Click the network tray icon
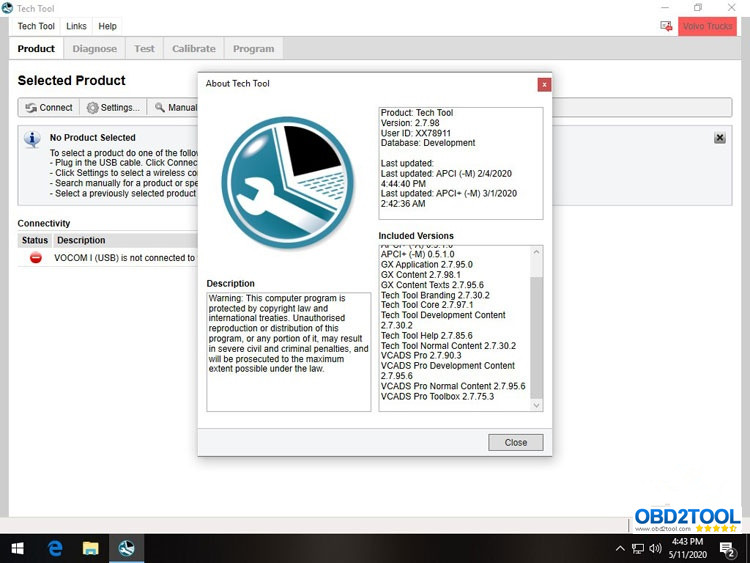The height and width of the screenshot is (563, 750). point(638,549)
